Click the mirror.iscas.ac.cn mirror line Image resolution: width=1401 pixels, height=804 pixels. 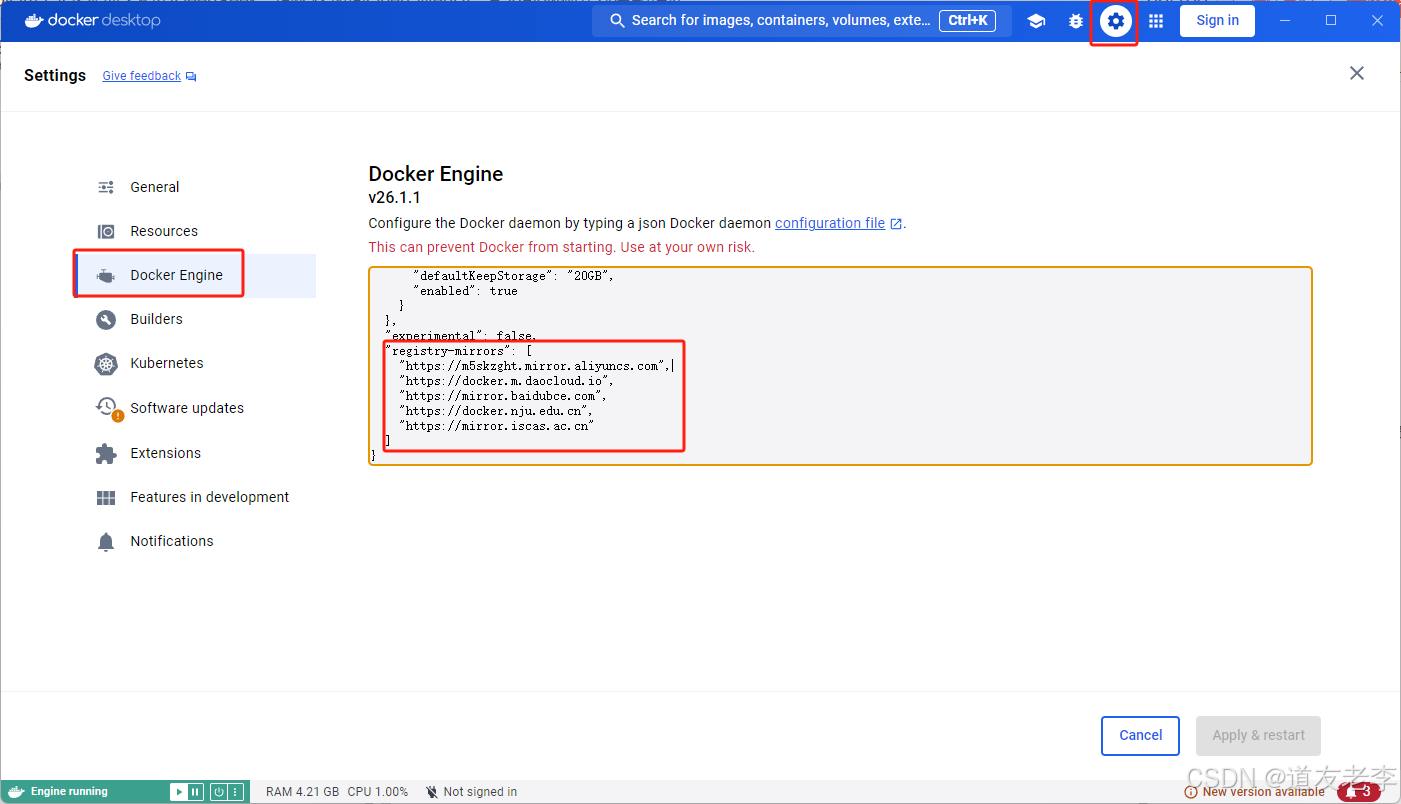[497, 426]
